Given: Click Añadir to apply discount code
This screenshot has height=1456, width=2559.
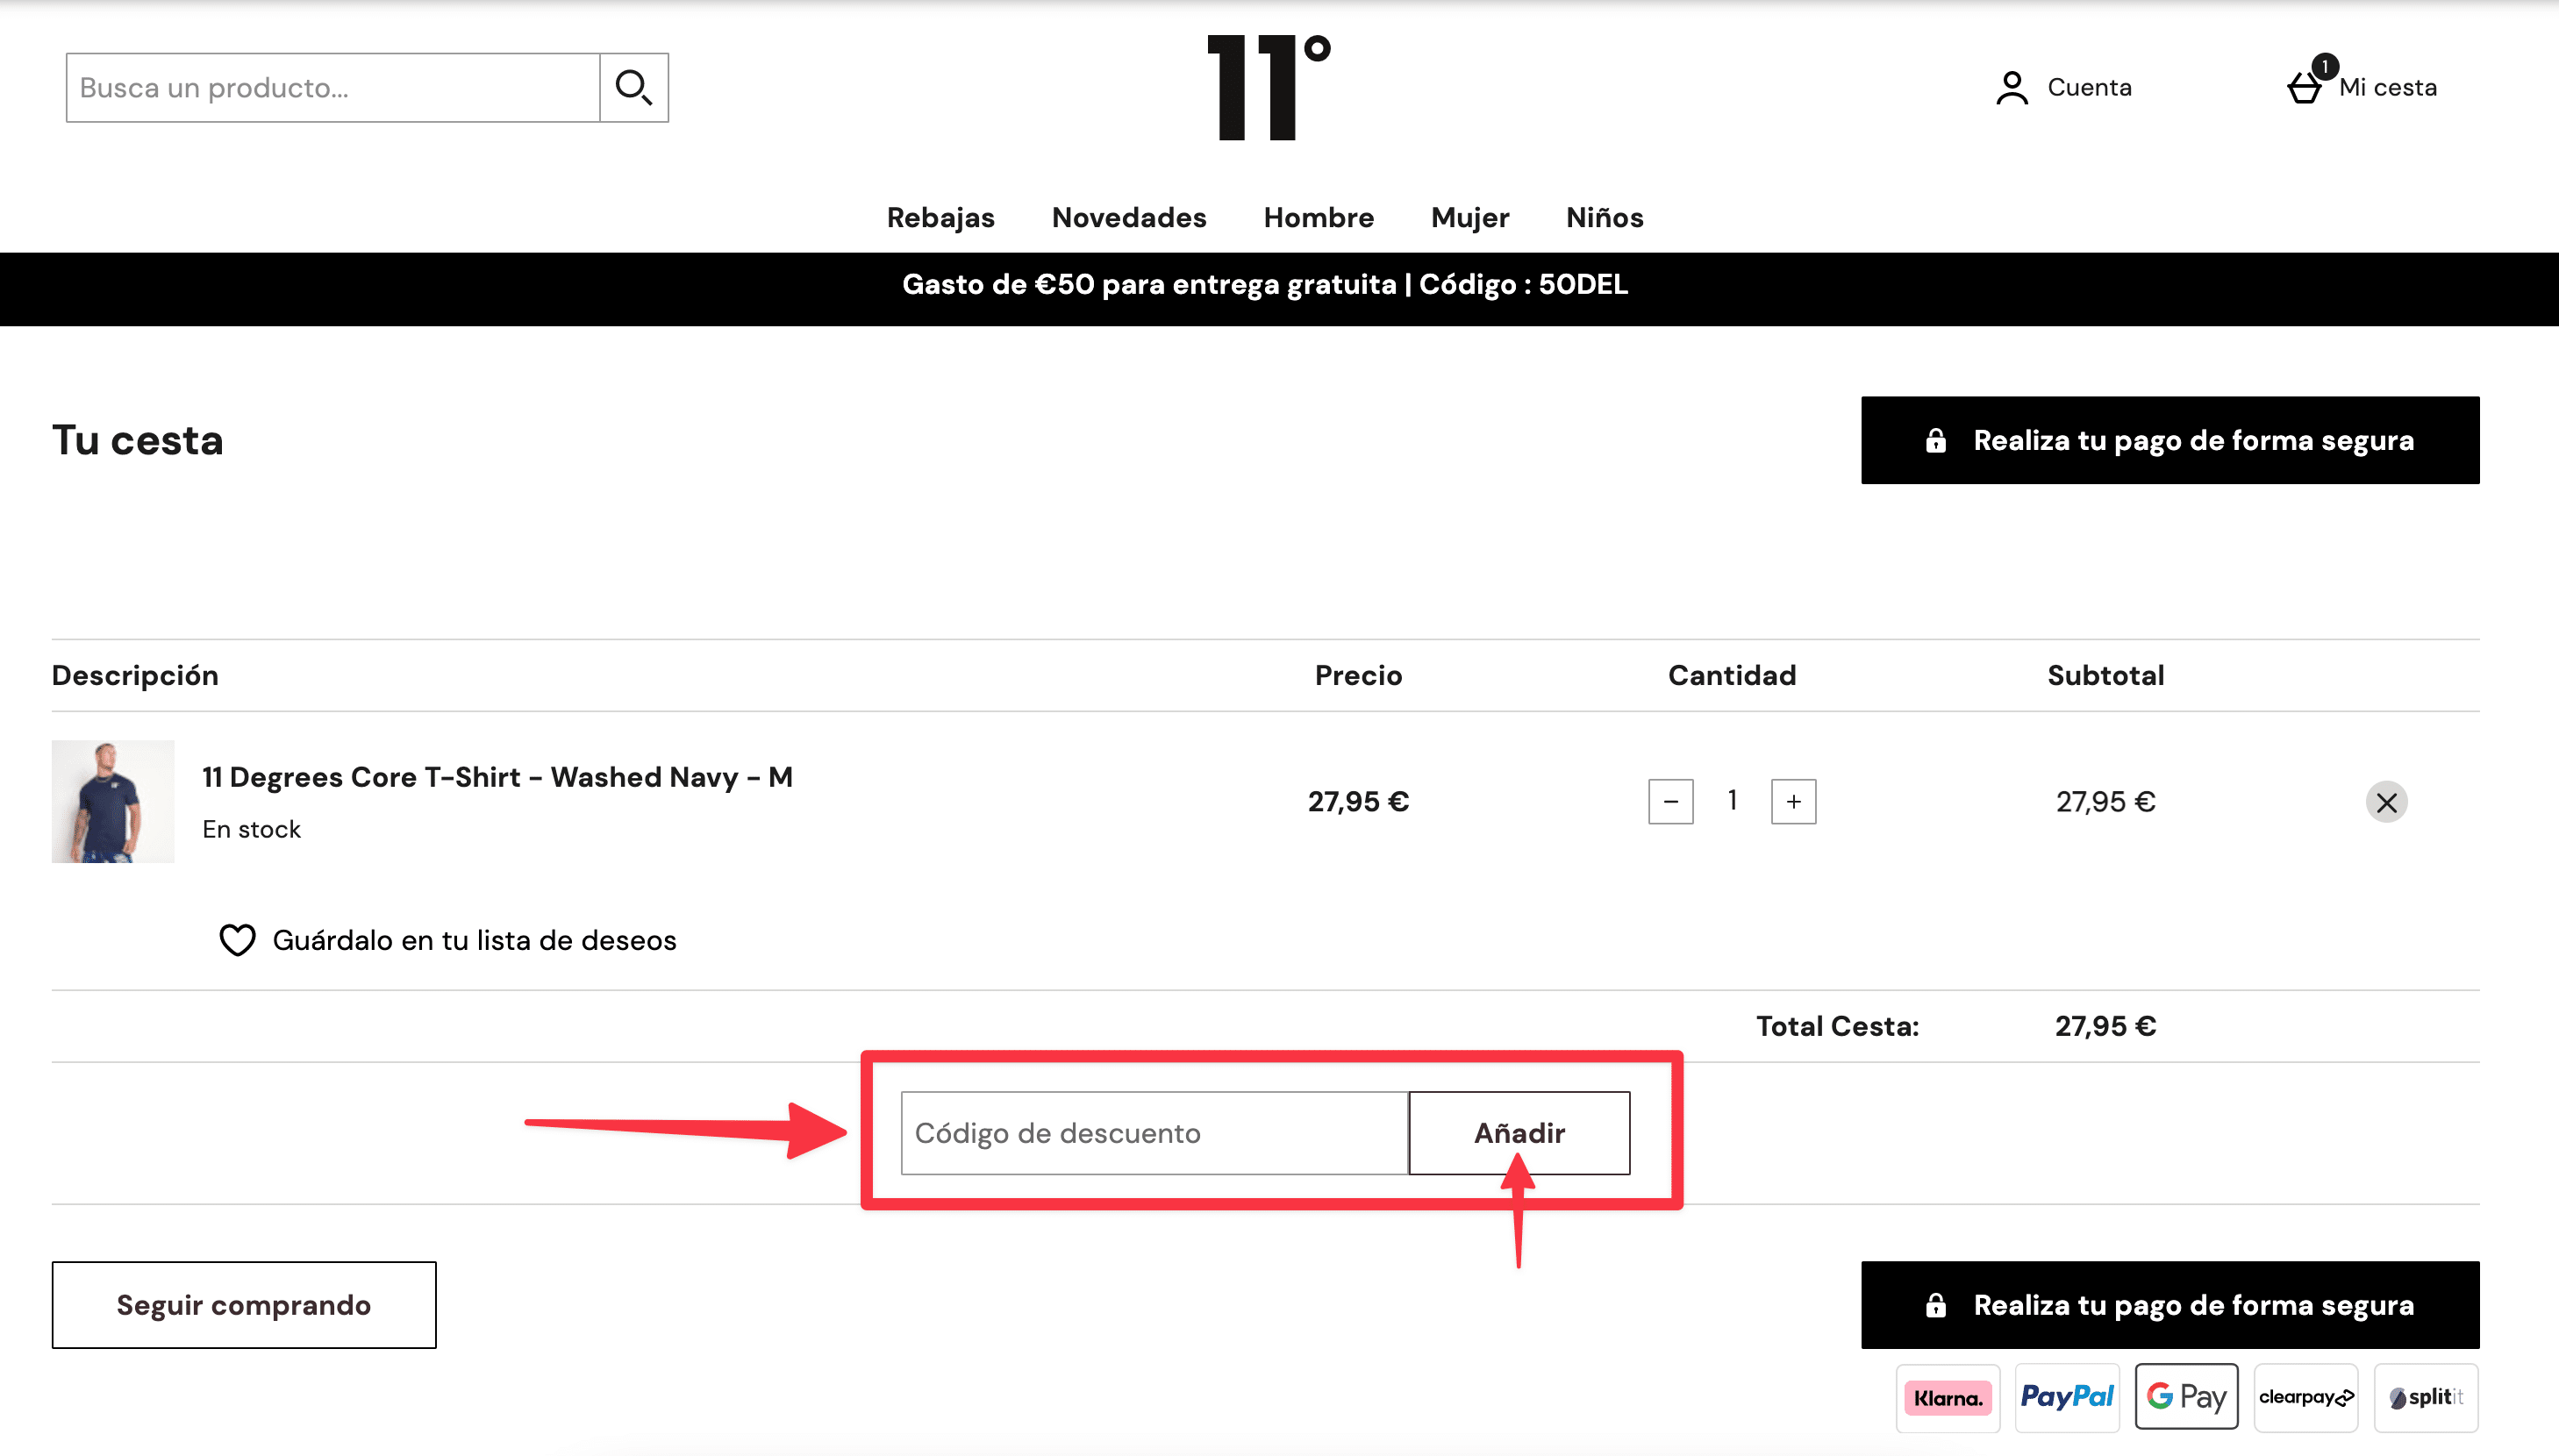Looking at the screenshot, I should tap(1518, 1132).
